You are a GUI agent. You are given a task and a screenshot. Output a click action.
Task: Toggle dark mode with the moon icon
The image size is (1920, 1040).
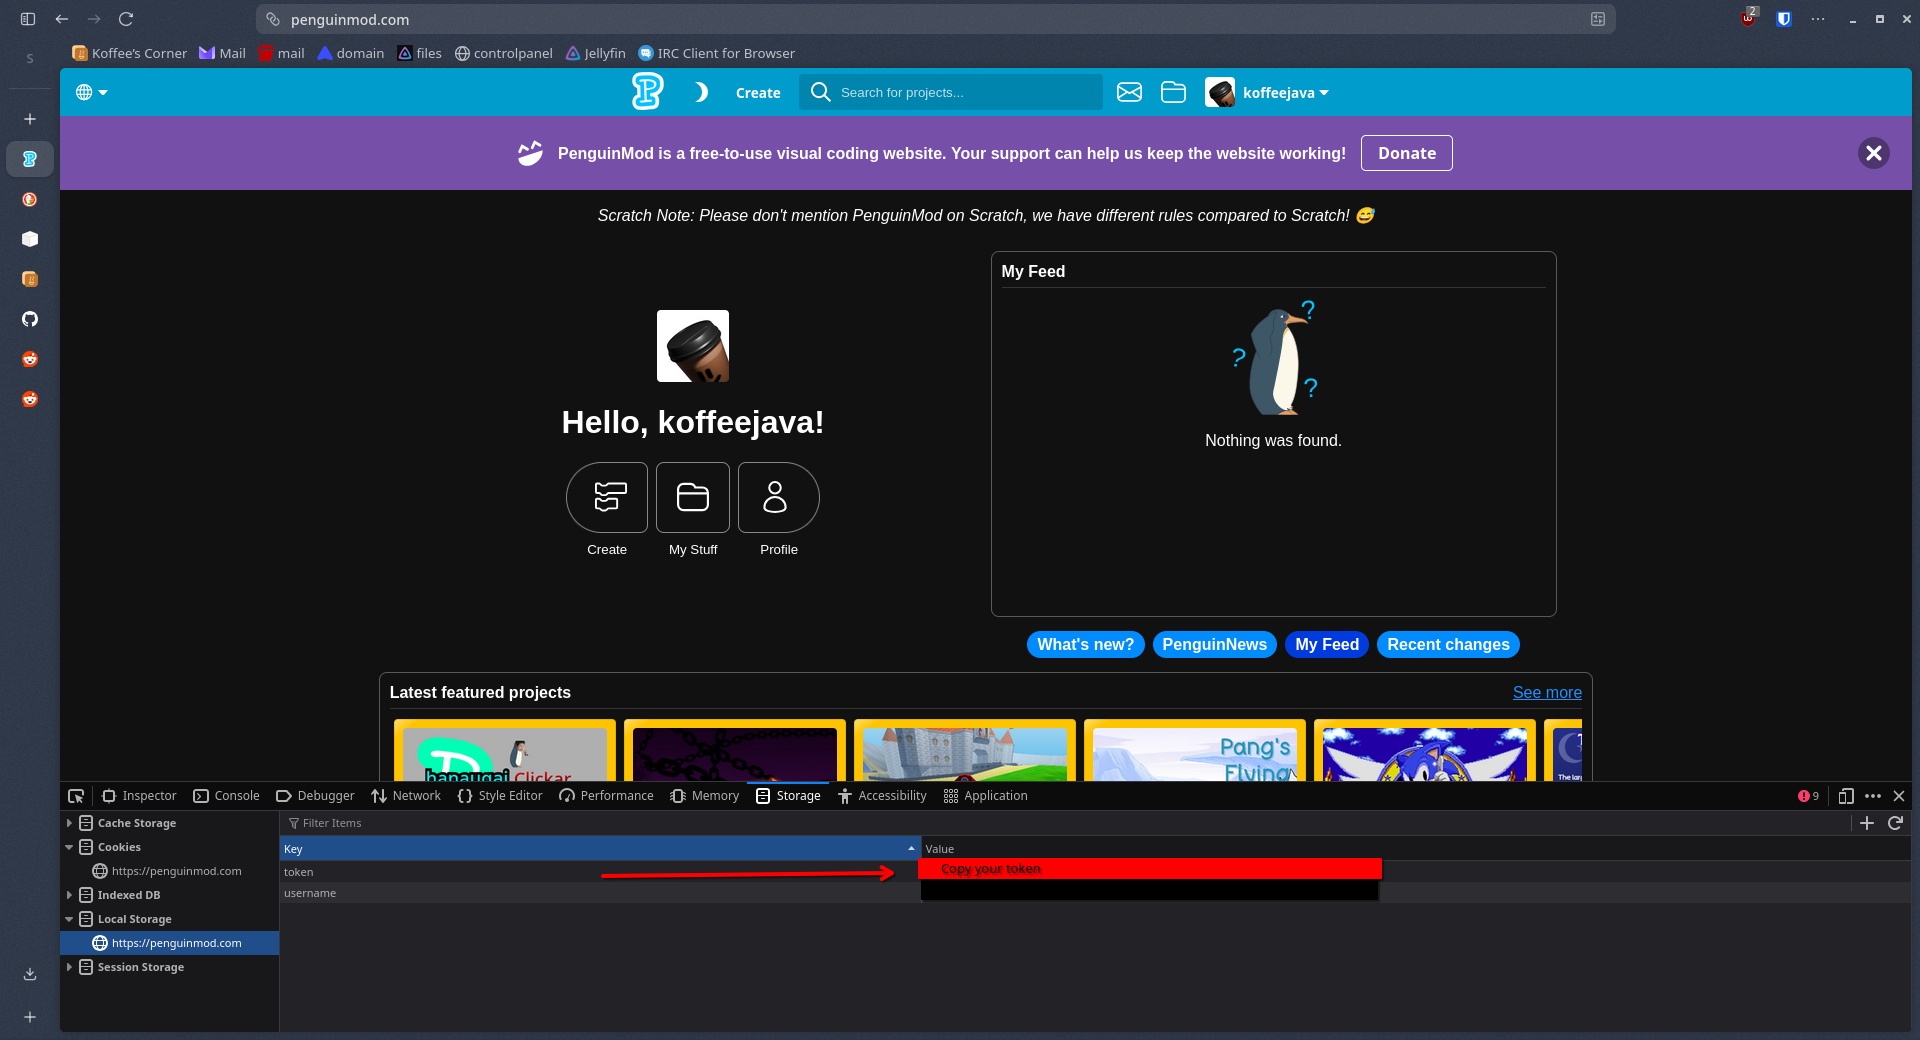click(x=701, y=92)
